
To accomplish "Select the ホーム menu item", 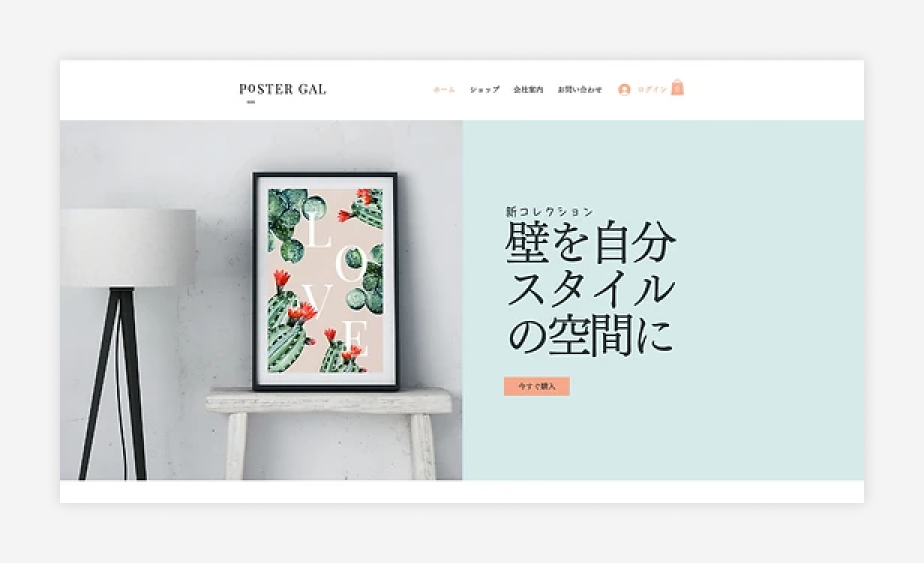I will tap(444, 90).
